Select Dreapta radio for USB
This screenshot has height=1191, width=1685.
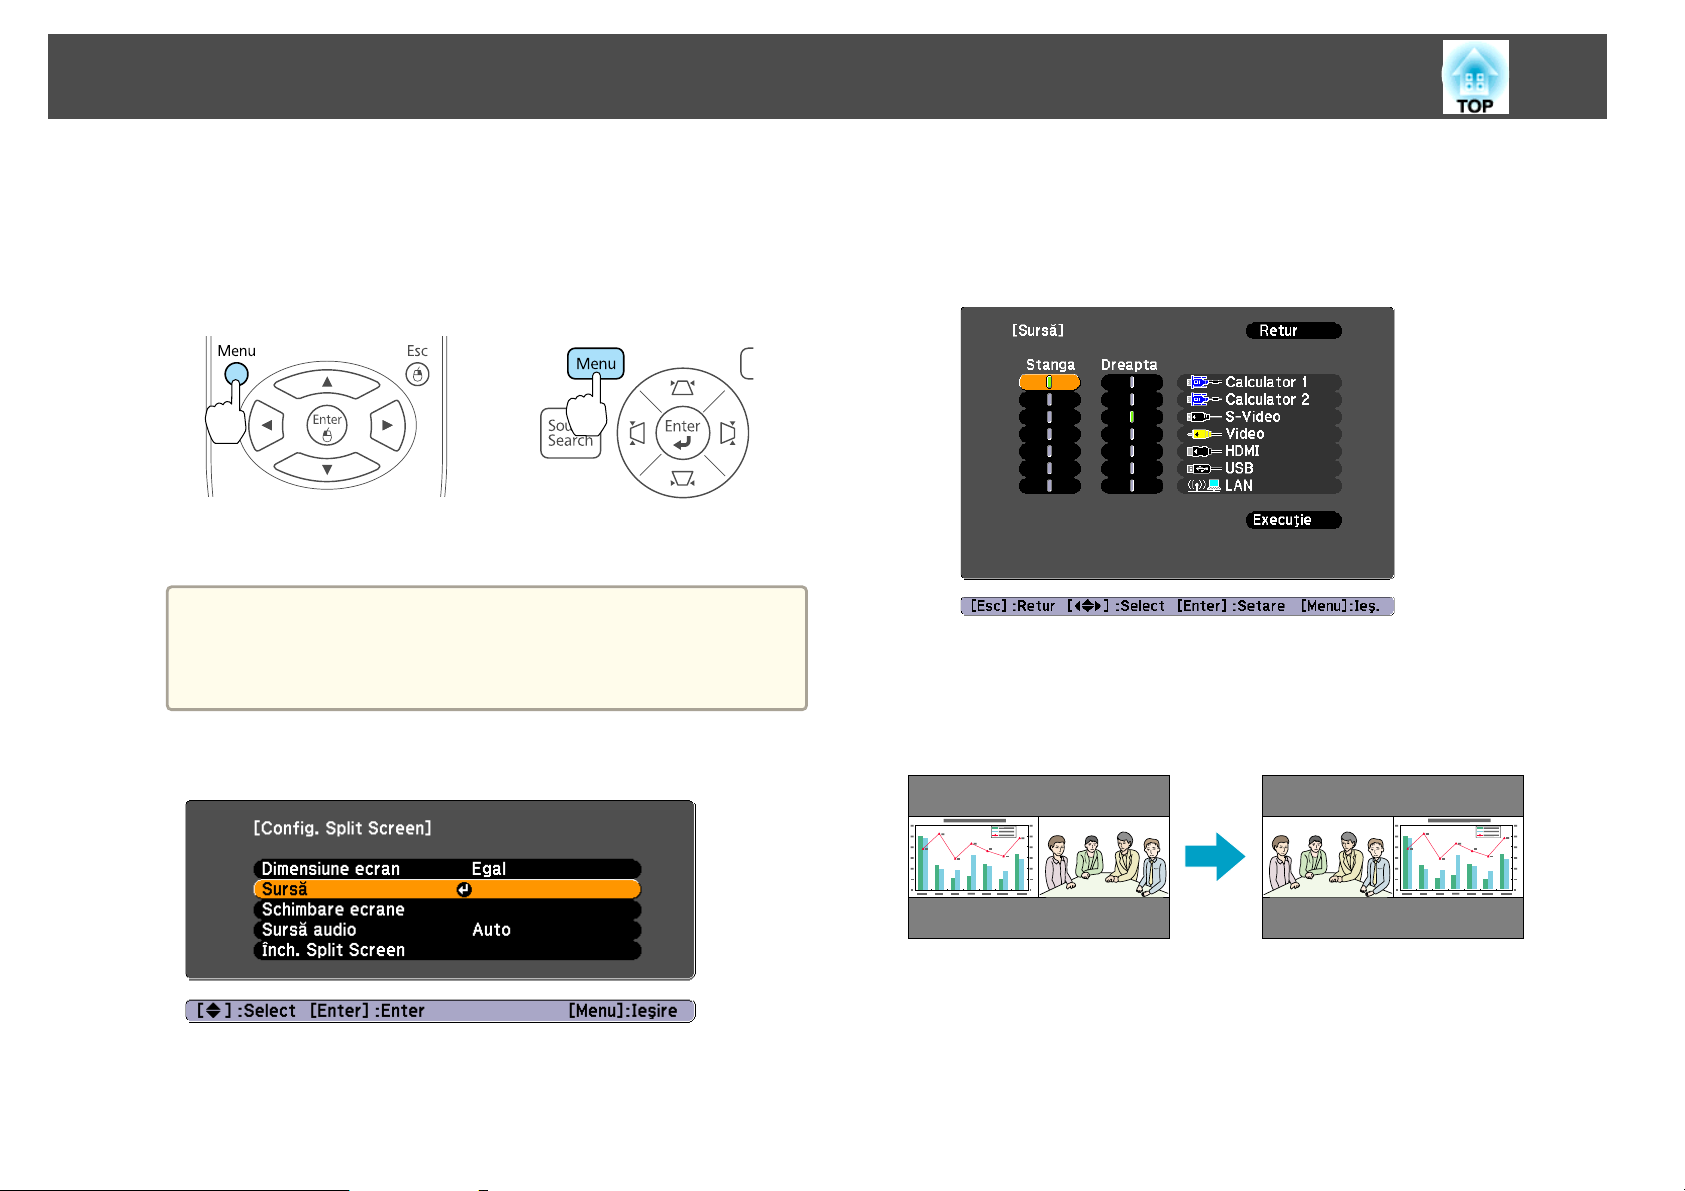(1132, 468)
